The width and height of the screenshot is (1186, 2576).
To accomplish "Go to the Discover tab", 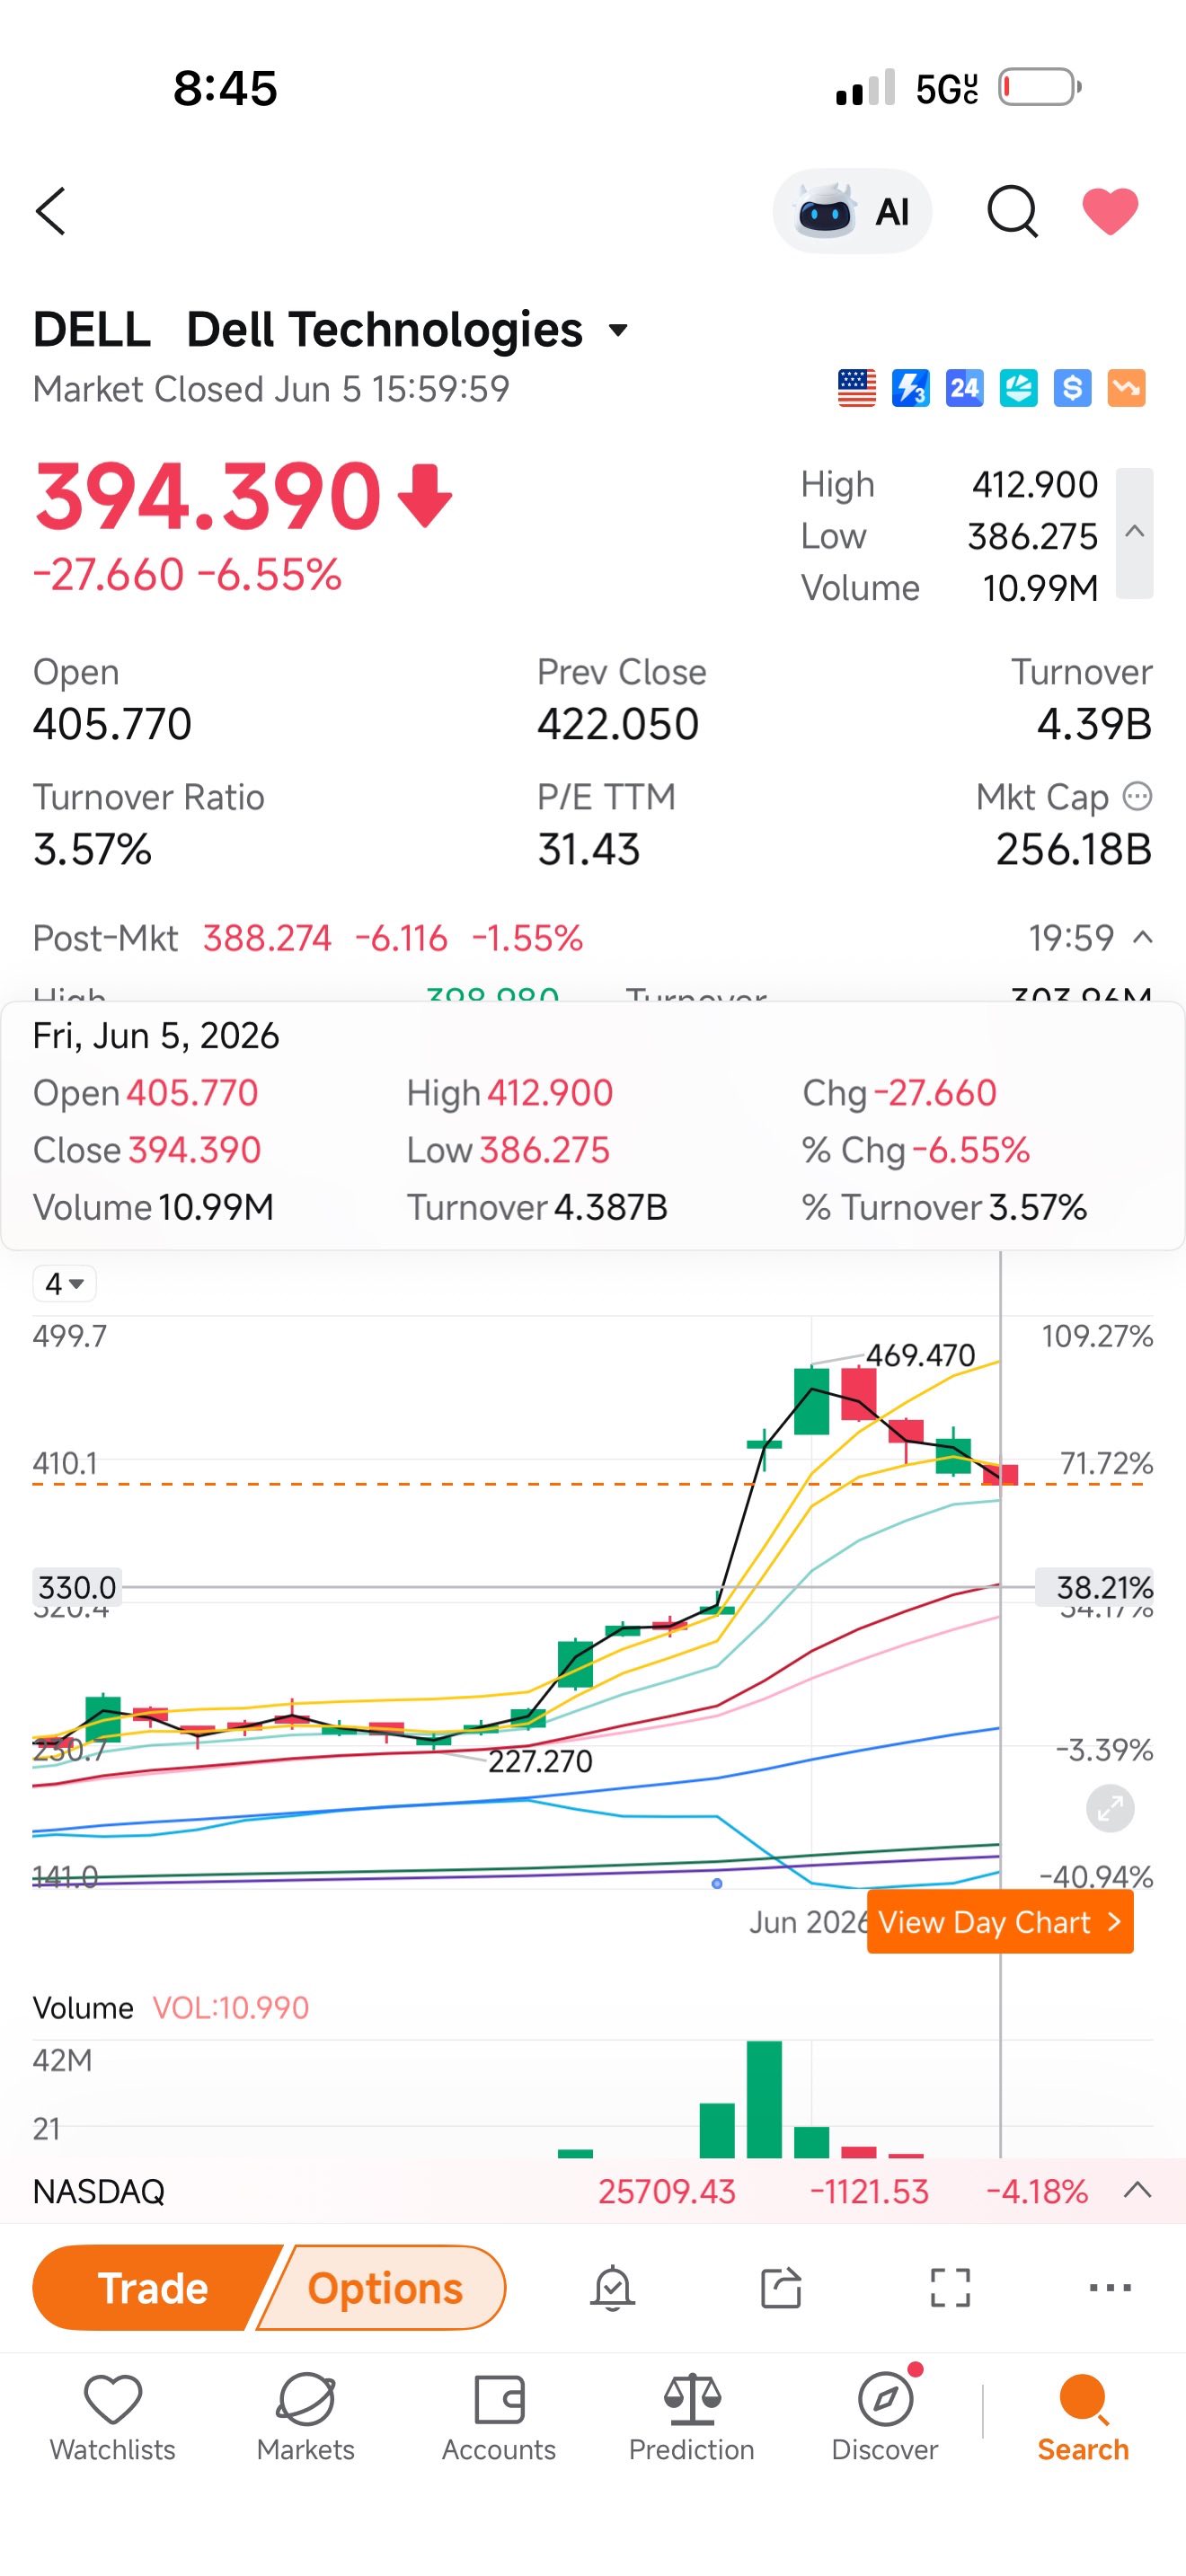I will (x=885, y=2417).
